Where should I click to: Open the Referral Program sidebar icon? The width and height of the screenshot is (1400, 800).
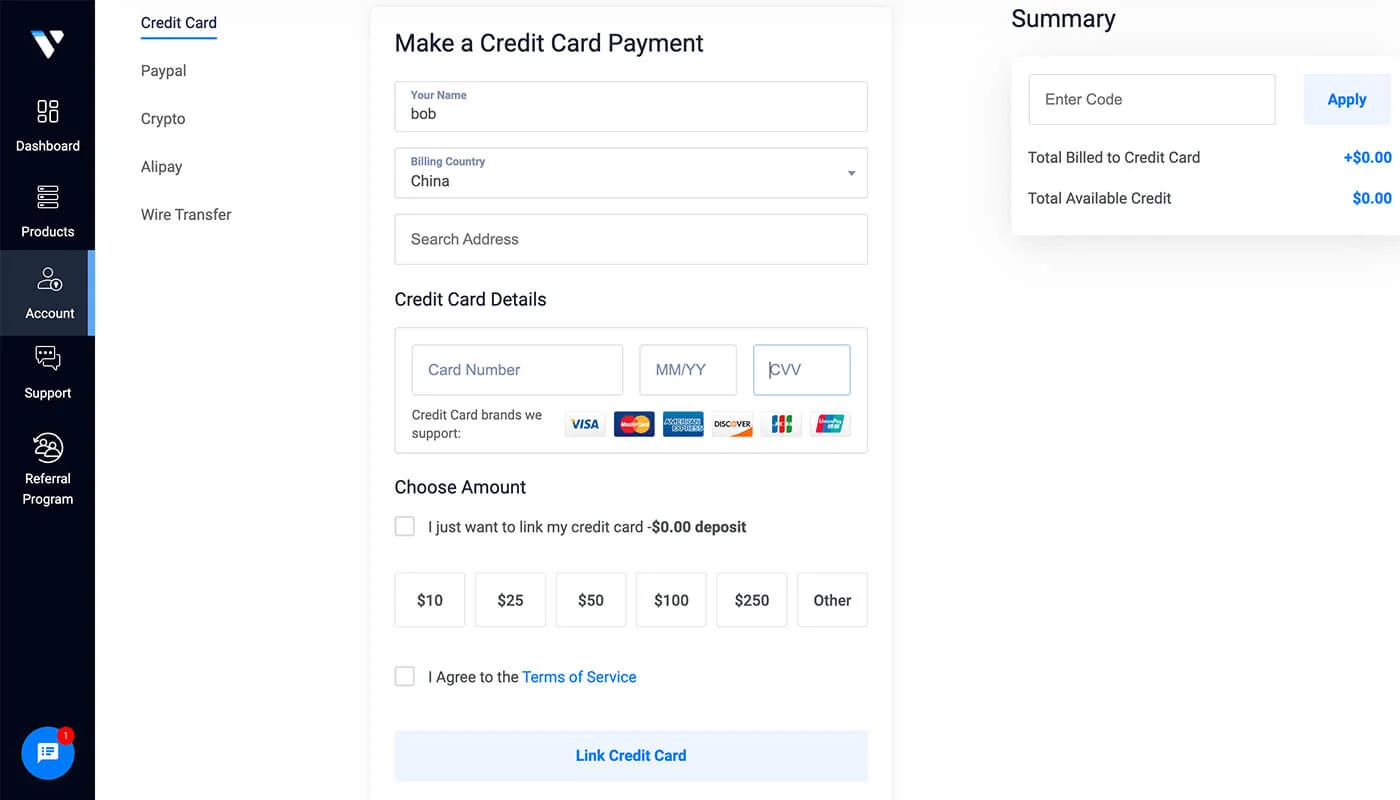[47, 447]
